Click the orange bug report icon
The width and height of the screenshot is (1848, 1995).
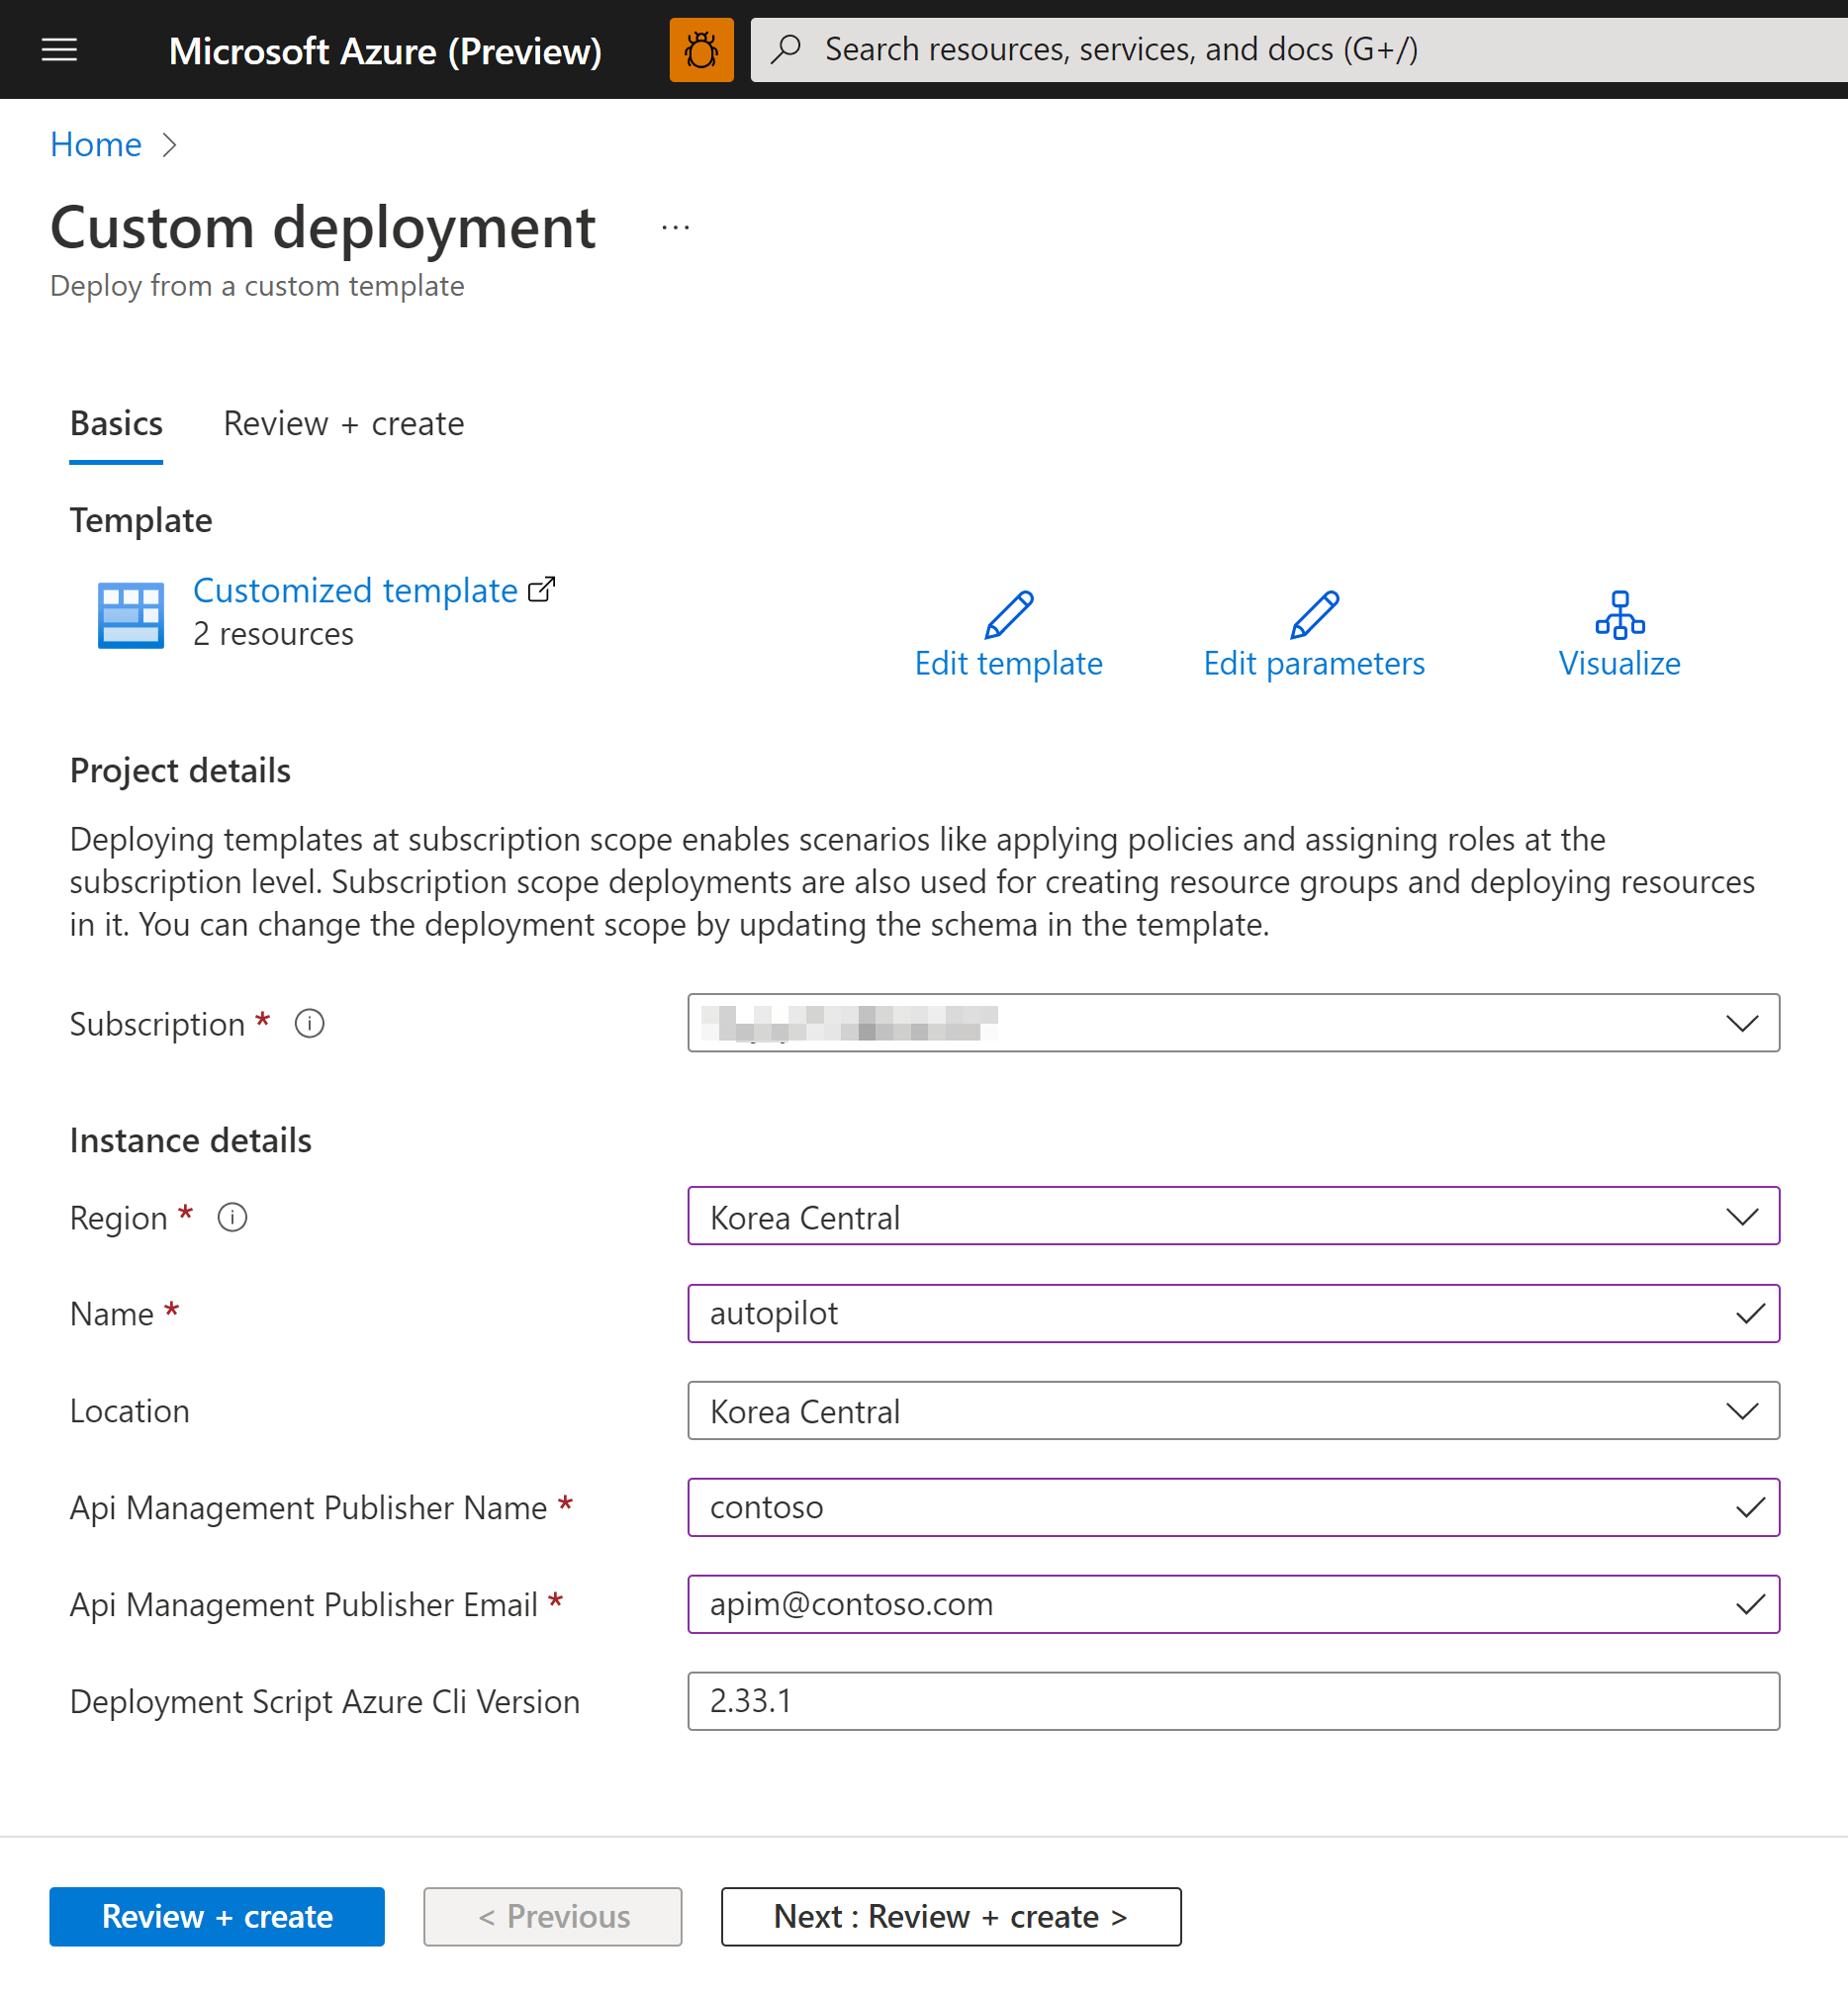[701, 49]
